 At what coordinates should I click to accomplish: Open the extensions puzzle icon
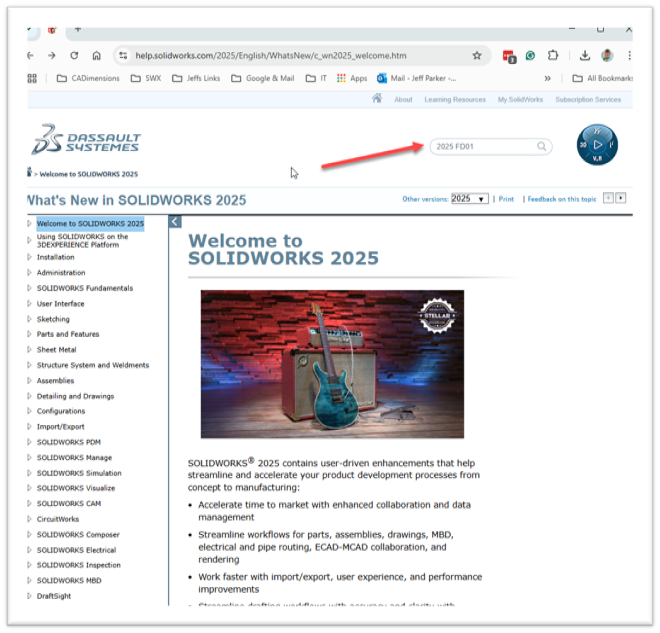tap(553, 55)
